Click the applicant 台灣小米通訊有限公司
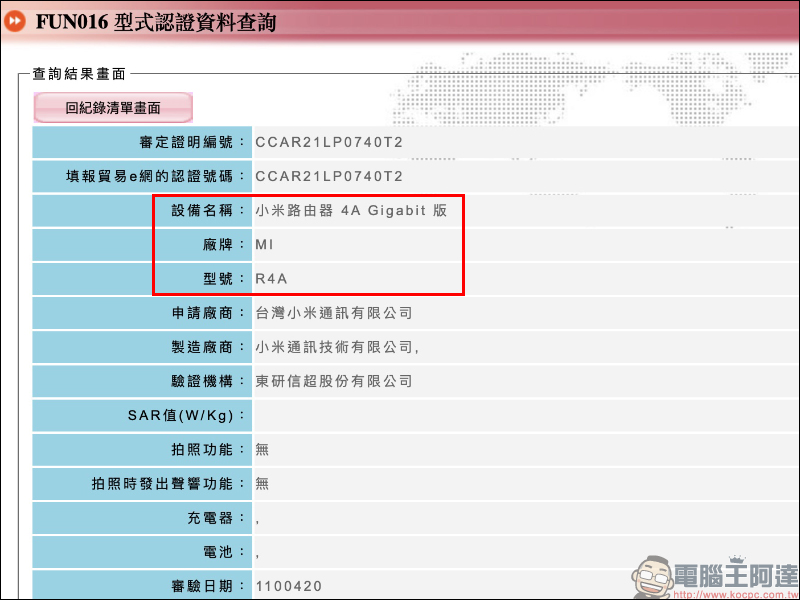 [333, 313]
